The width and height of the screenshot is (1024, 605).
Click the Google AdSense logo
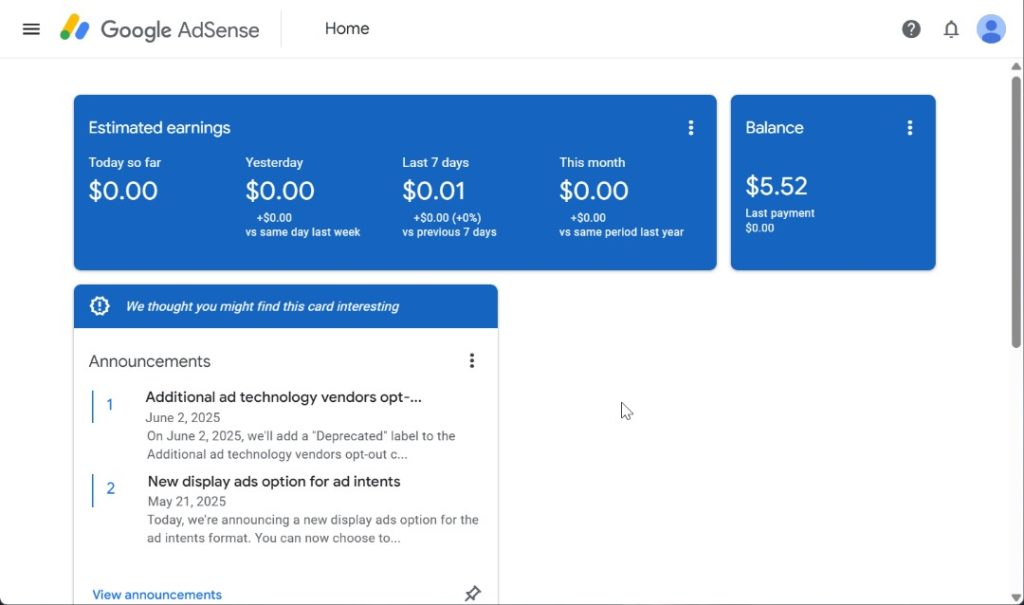[160, 29]
